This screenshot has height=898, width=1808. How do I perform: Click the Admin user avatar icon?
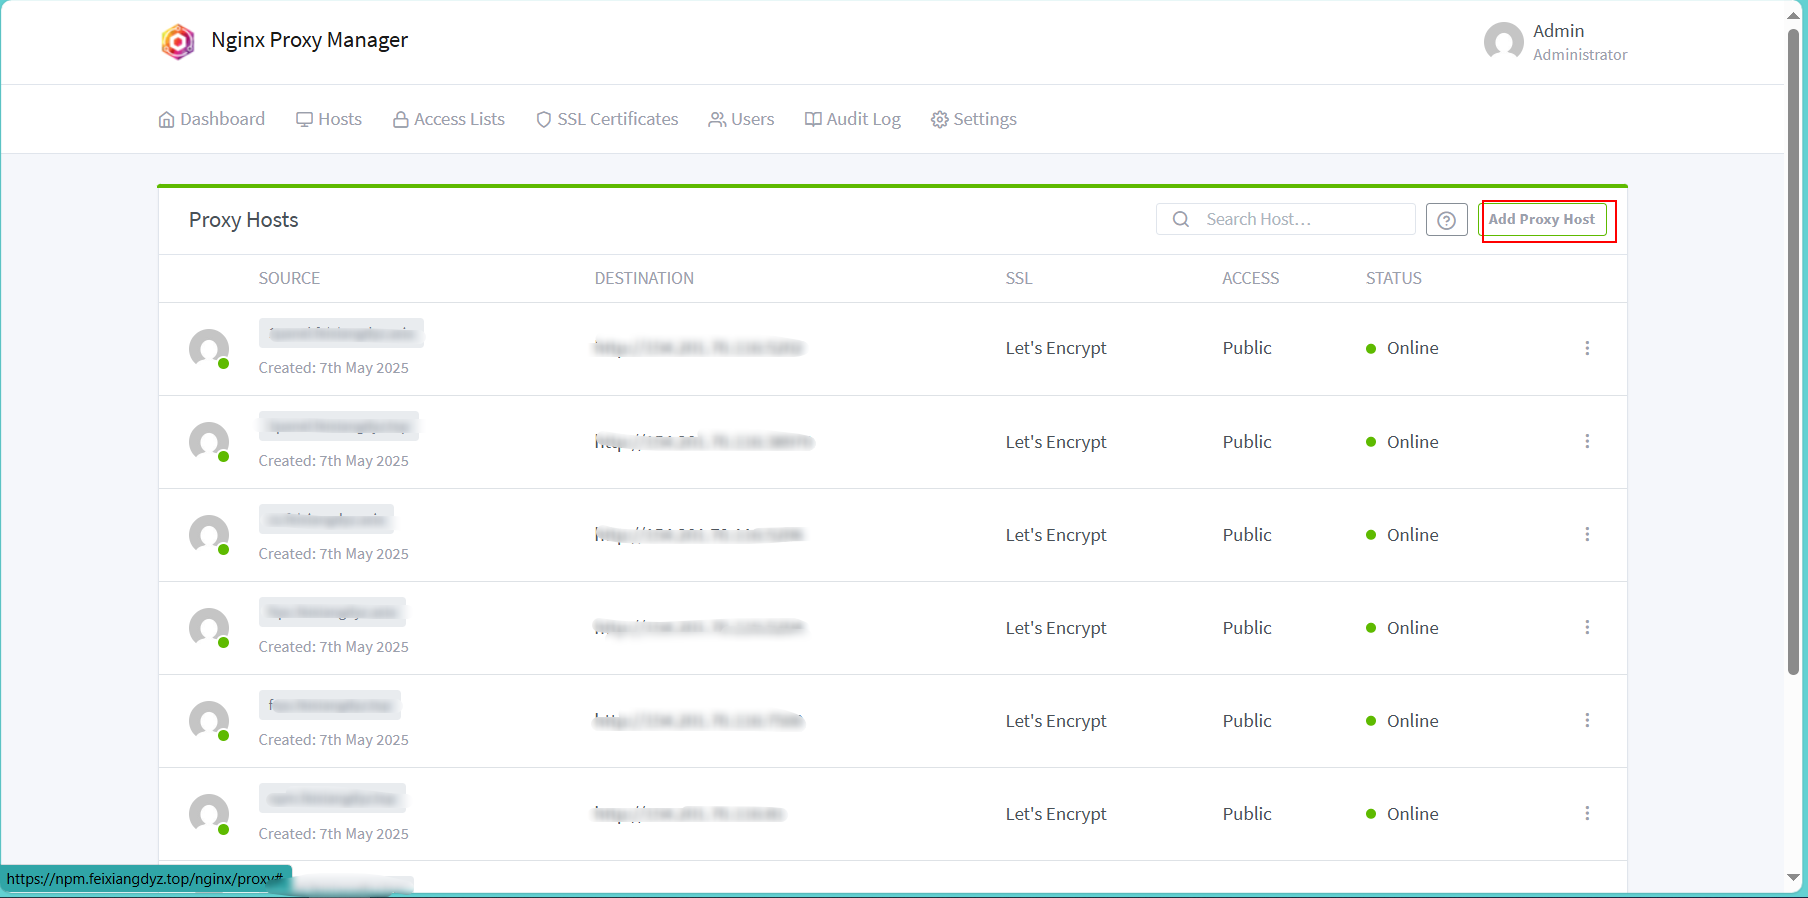pos(1503,42)
